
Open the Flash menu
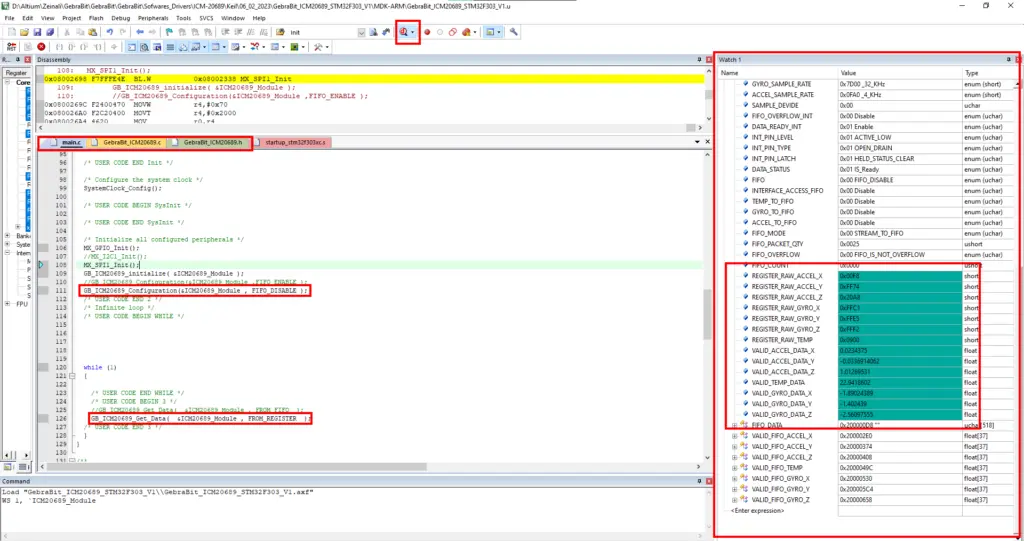(x=96, y=18)
